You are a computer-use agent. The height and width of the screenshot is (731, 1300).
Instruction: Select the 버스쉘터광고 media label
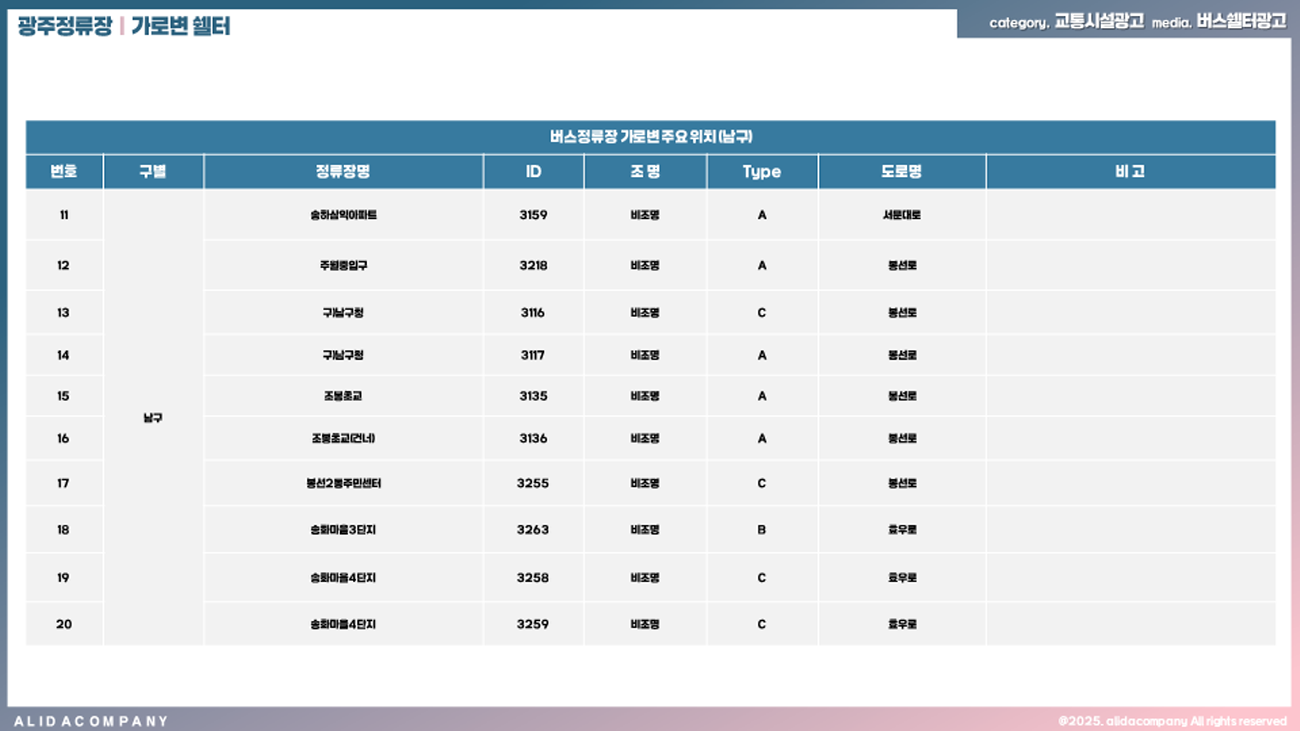click(x=1241, y=21)
